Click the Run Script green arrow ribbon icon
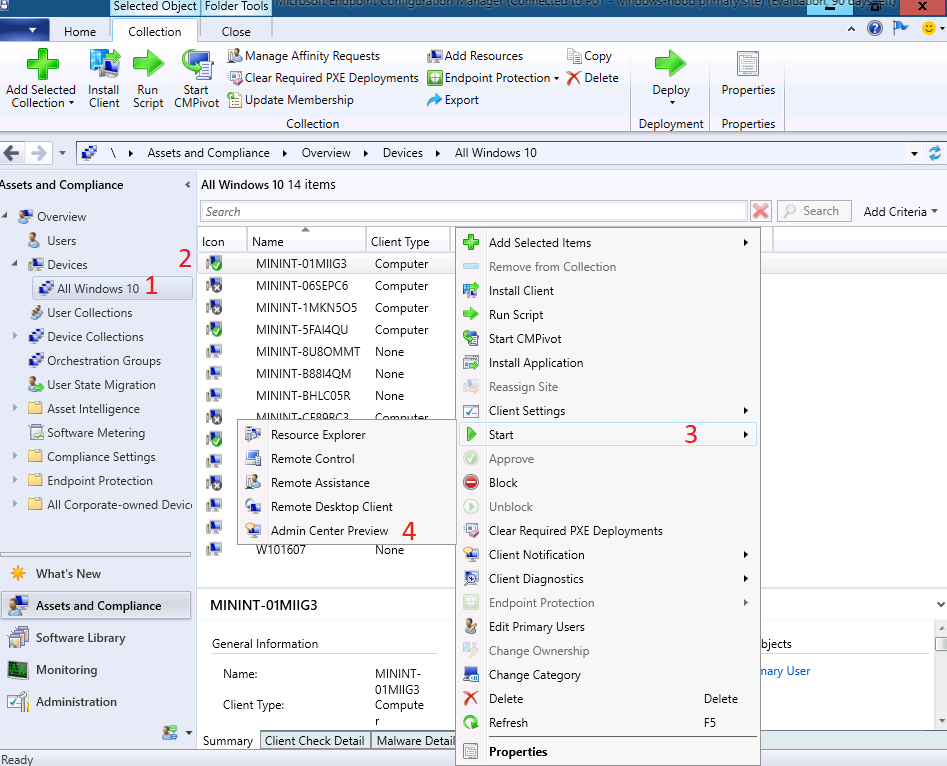This screenshot has height=766, width=947. [148, 64]
